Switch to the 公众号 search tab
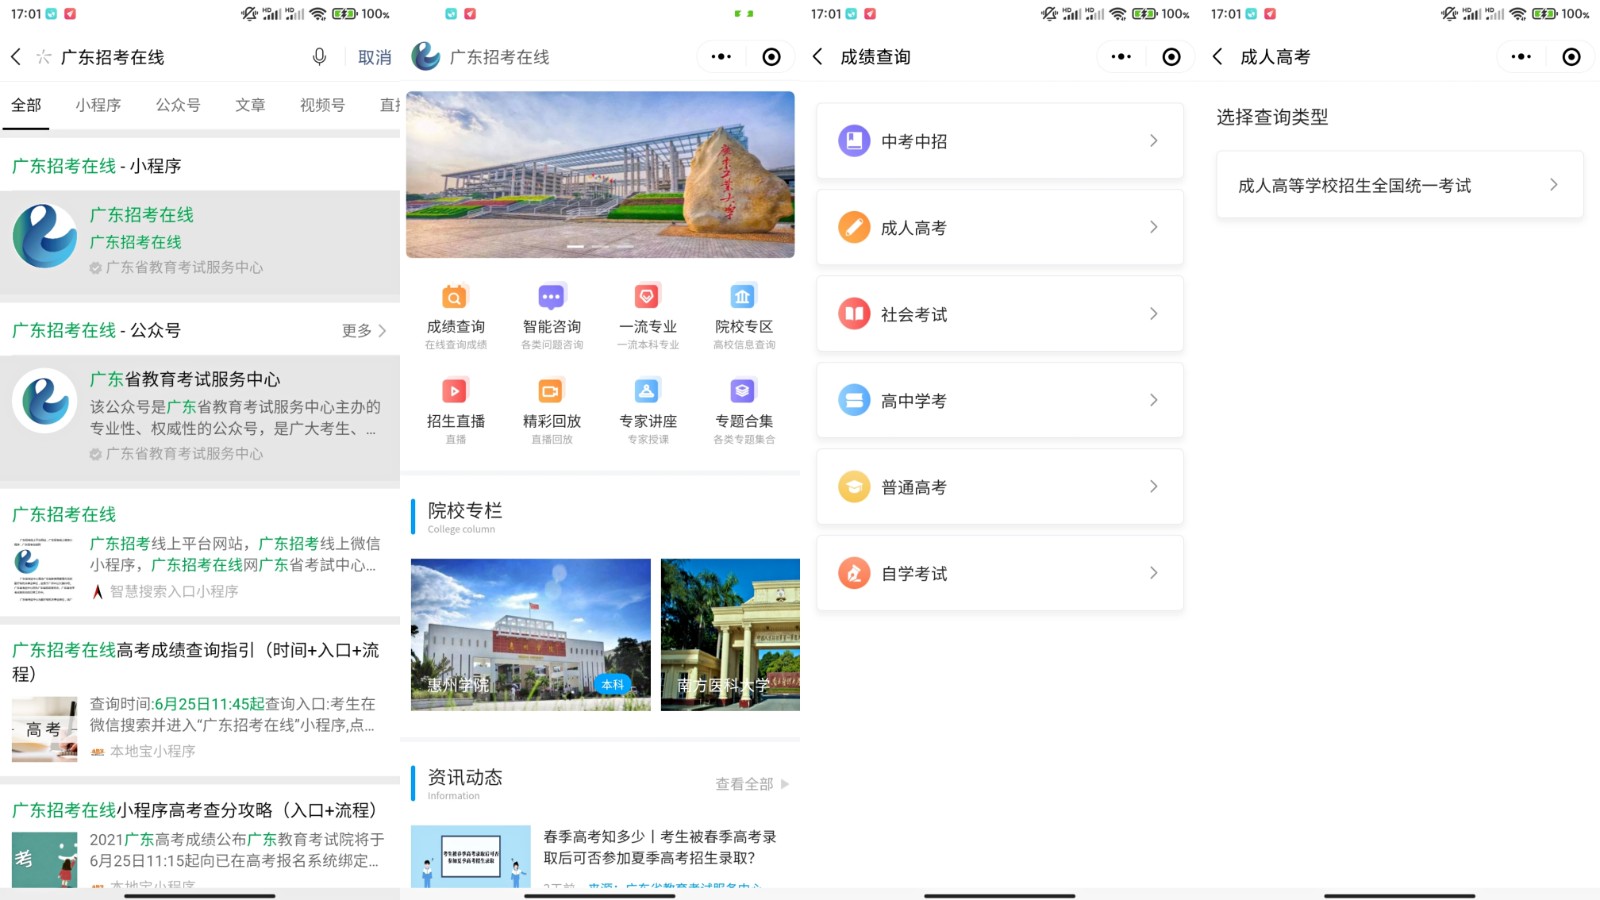 (178, 105)
